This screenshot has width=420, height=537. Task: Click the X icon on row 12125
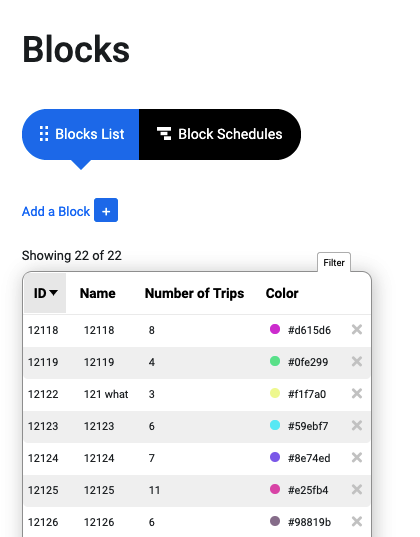coord(357,489)
